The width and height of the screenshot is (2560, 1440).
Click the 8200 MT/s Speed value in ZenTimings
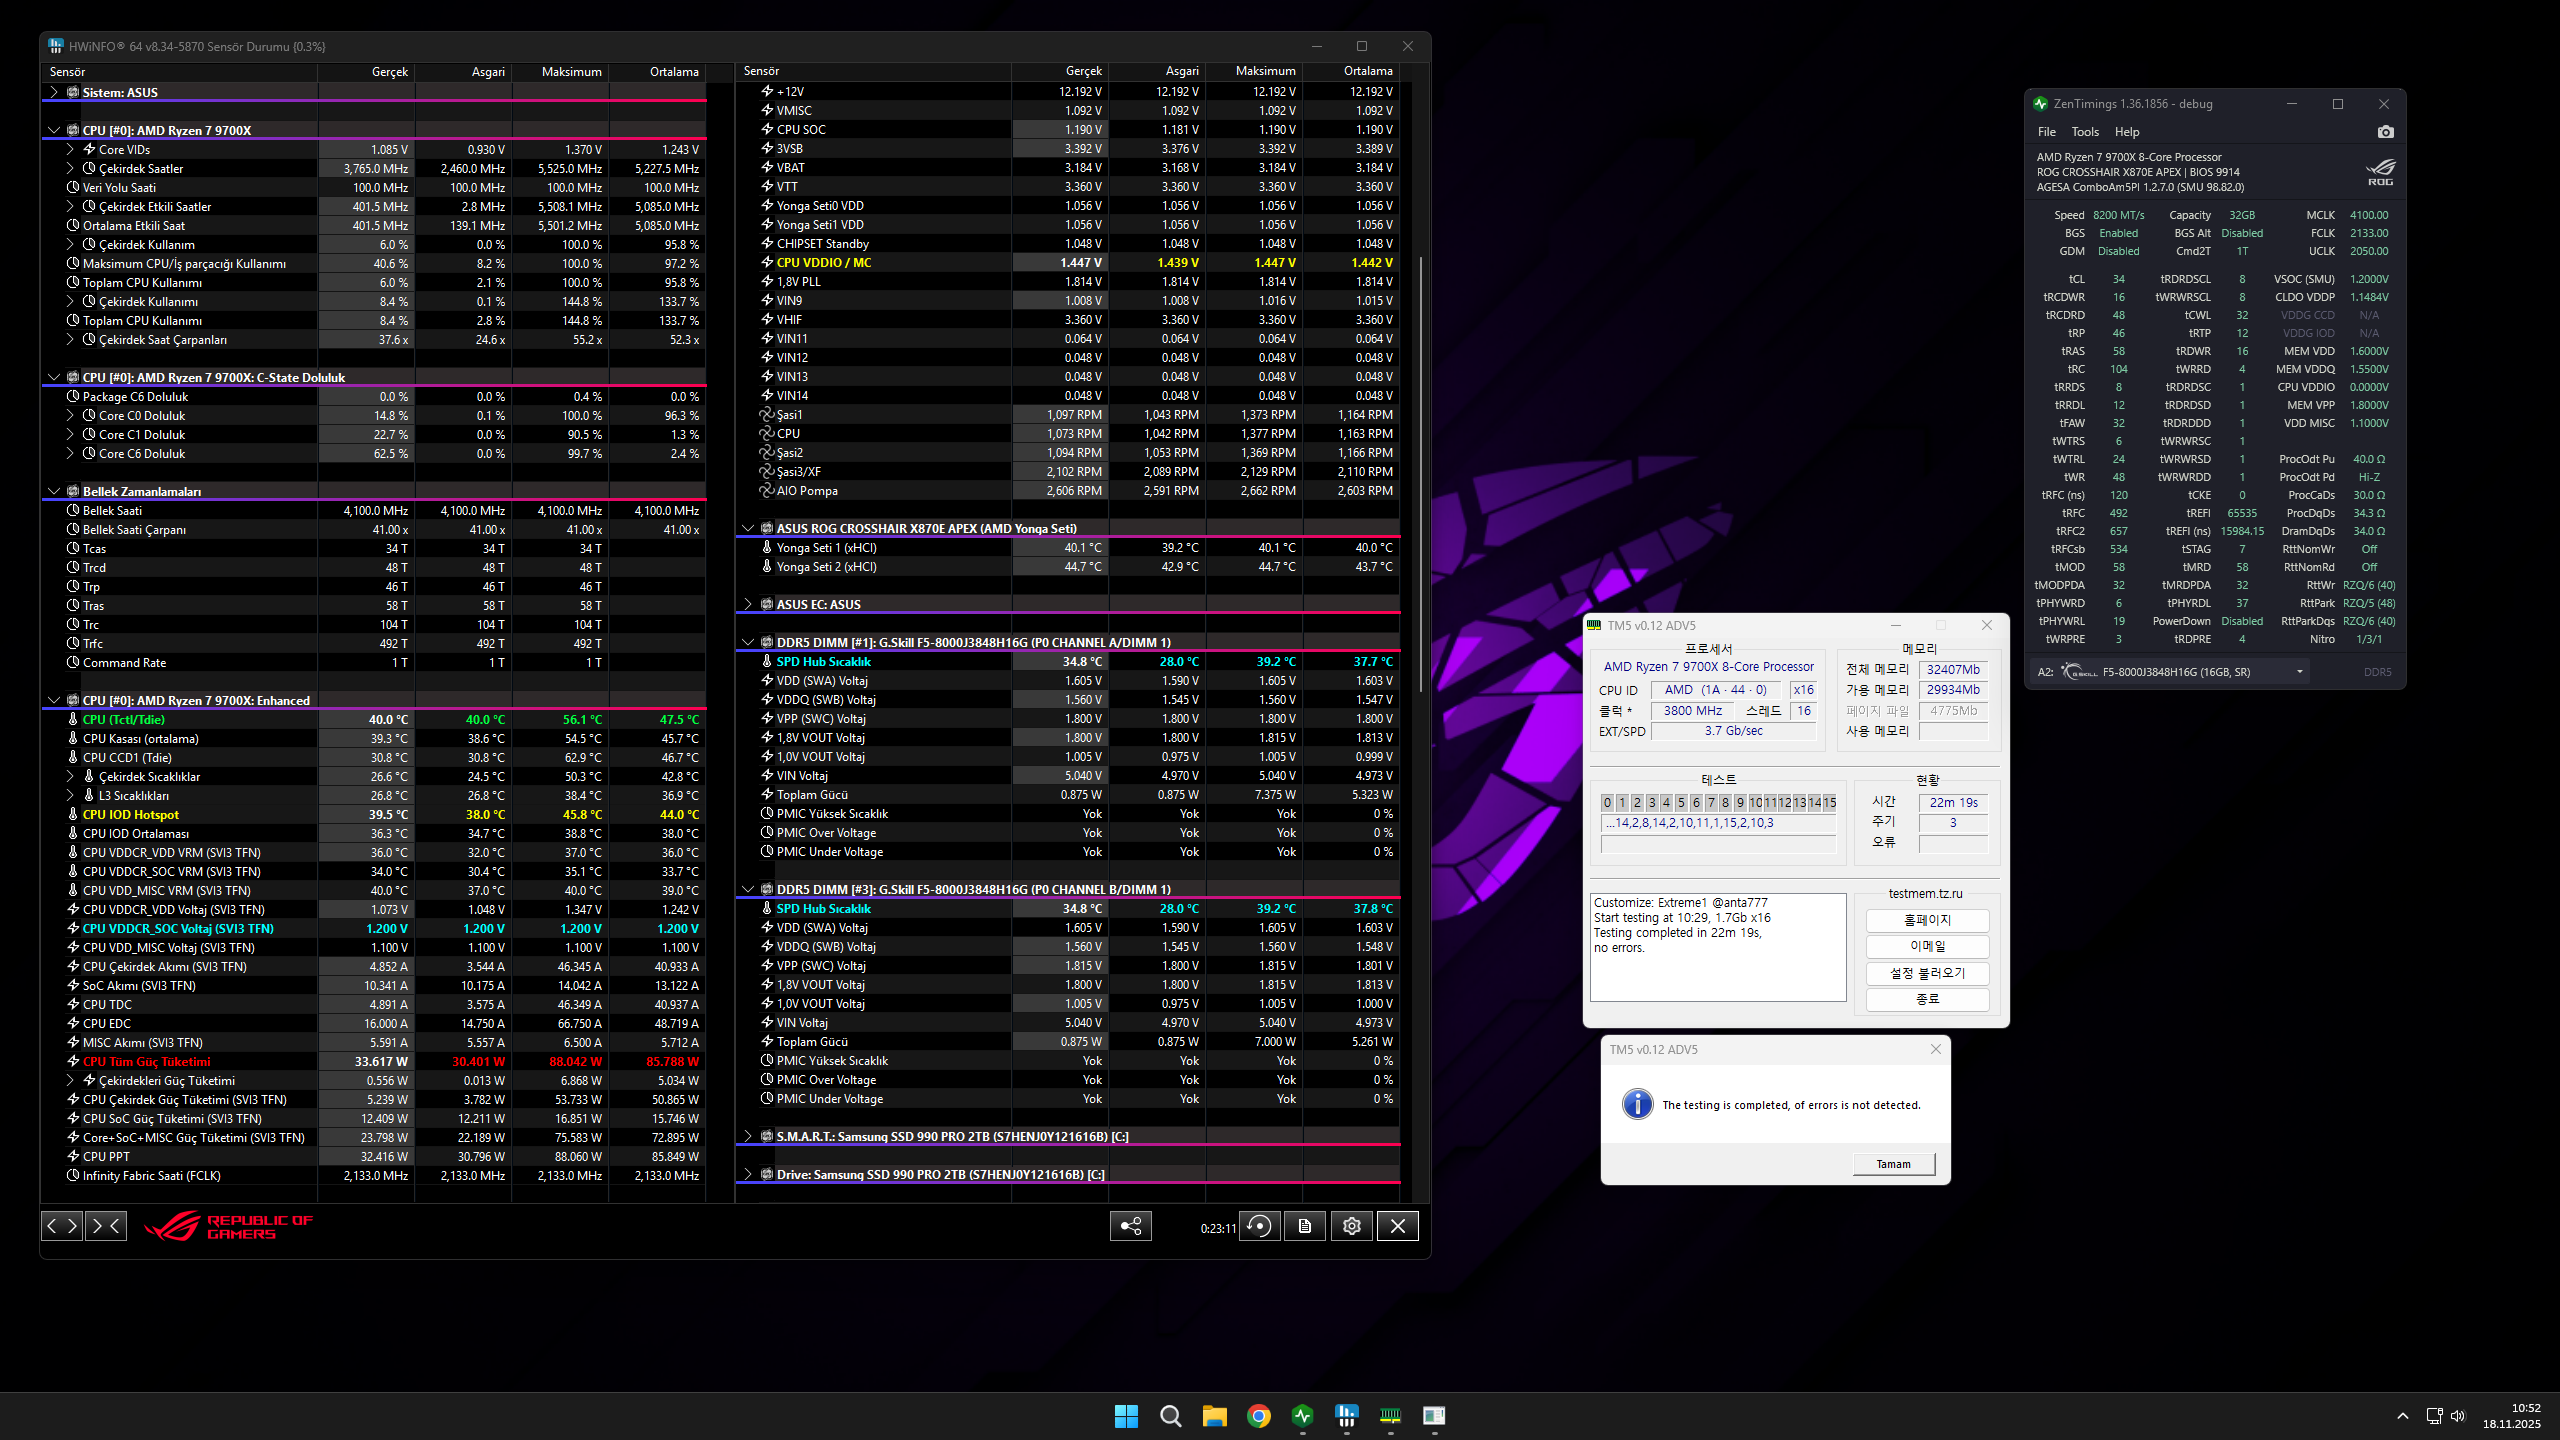[2118, 215]
